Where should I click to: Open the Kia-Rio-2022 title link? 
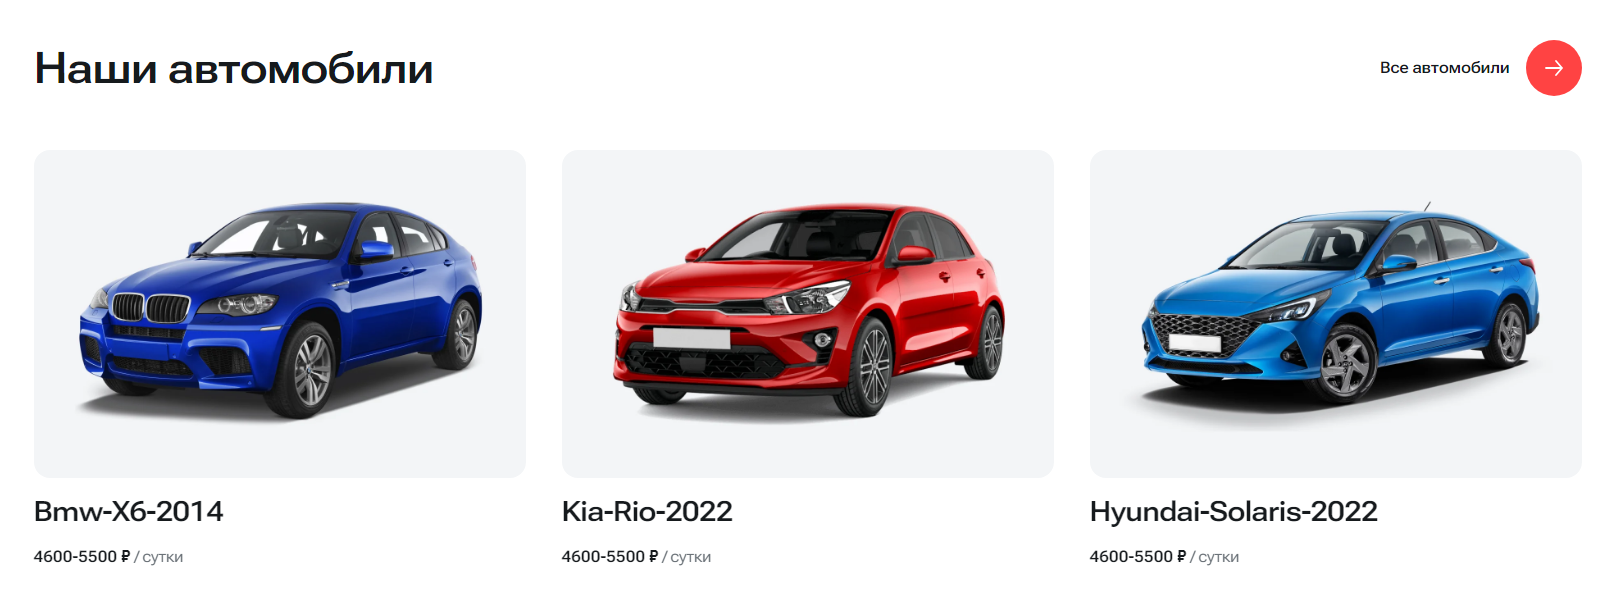pyautogui.click(x=647, y=511)
